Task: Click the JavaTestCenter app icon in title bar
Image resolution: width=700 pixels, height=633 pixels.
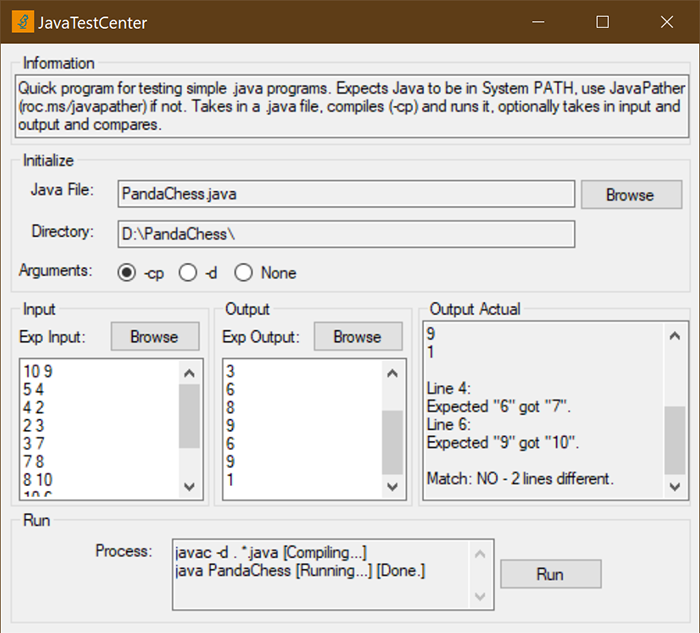Action: pos(22,21)
